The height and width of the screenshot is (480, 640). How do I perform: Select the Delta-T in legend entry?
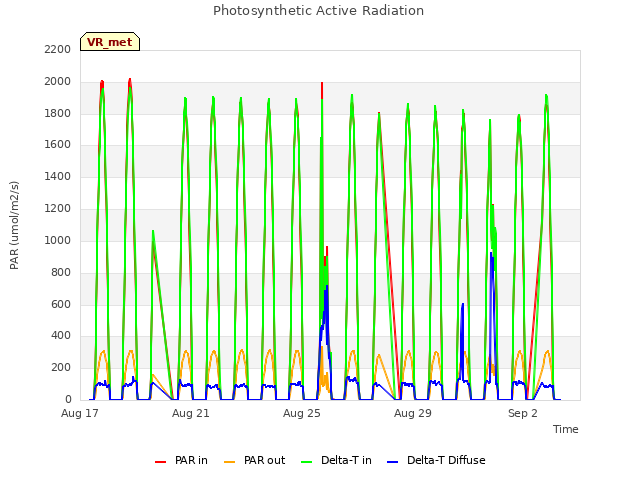[x=336, y=460]
